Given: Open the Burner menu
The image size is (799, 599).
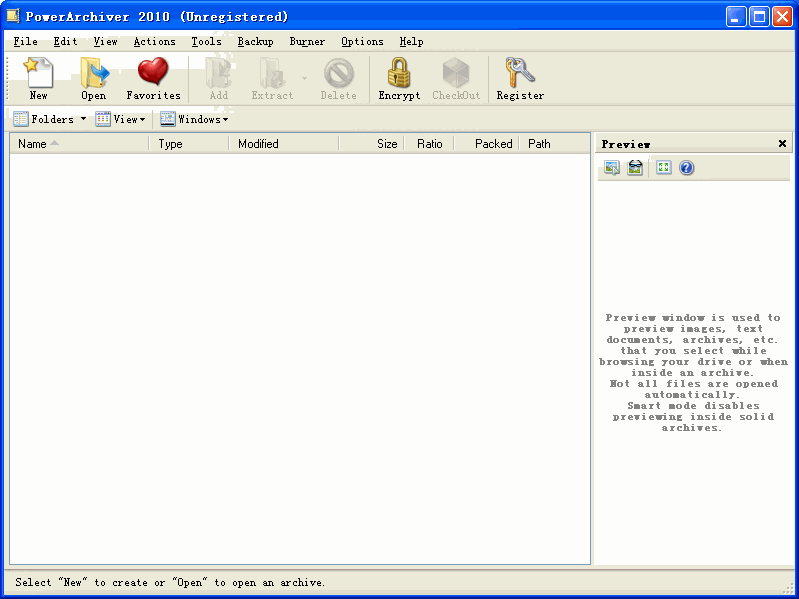Looking at the screenshot, I should (x=307, y=42).
